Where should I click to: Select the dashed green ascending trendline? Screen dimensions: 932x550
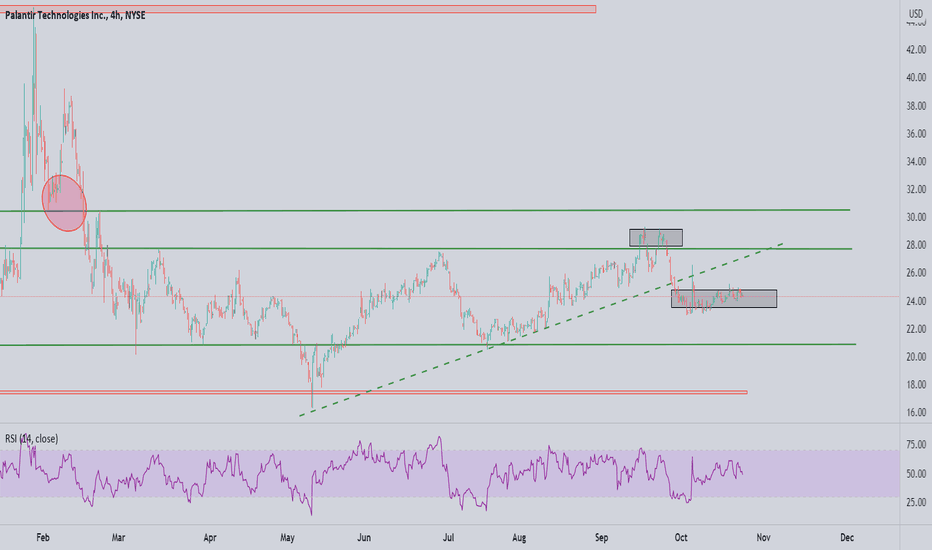(541, 330)
